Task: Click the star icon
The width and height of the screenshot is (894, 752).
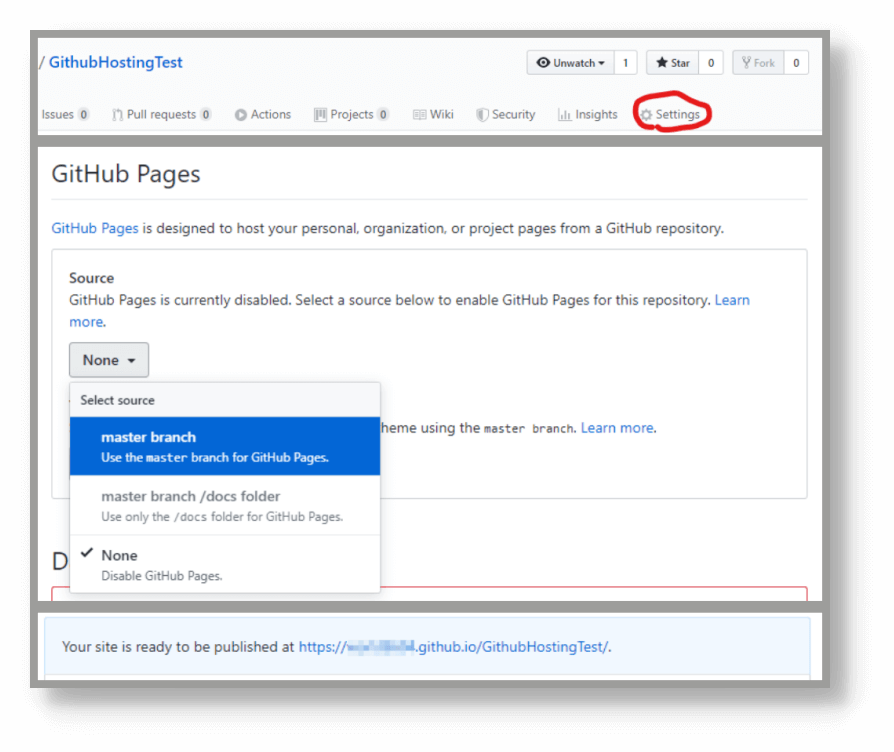Action: [661, 63]
